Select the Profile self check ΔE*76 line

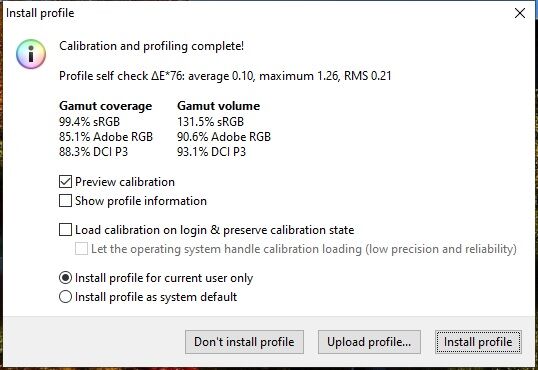point(225,76)
